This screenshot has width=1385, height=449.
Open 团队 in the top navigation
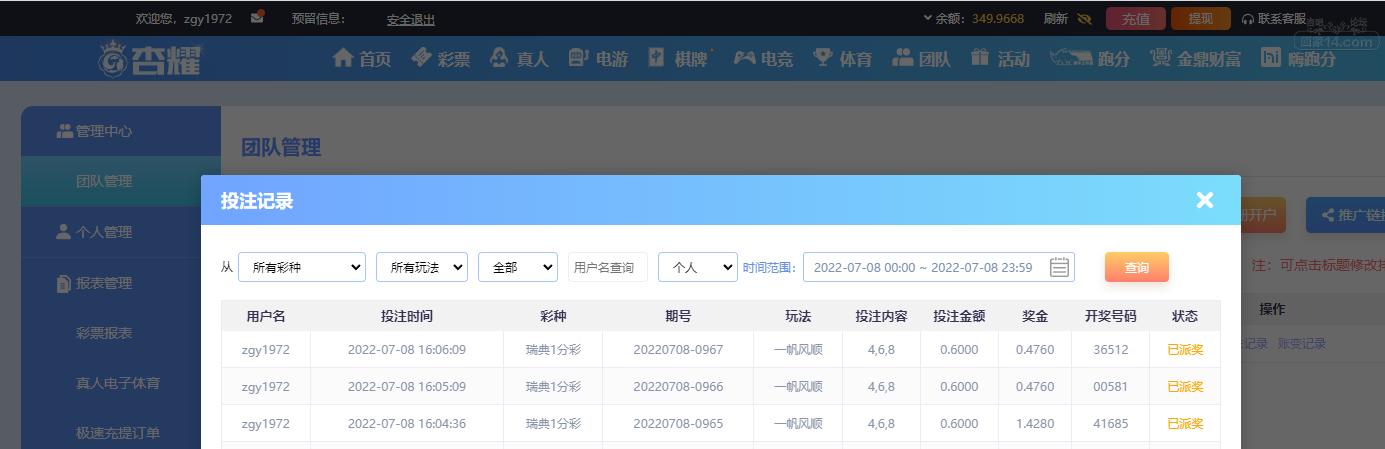(921, 58)
